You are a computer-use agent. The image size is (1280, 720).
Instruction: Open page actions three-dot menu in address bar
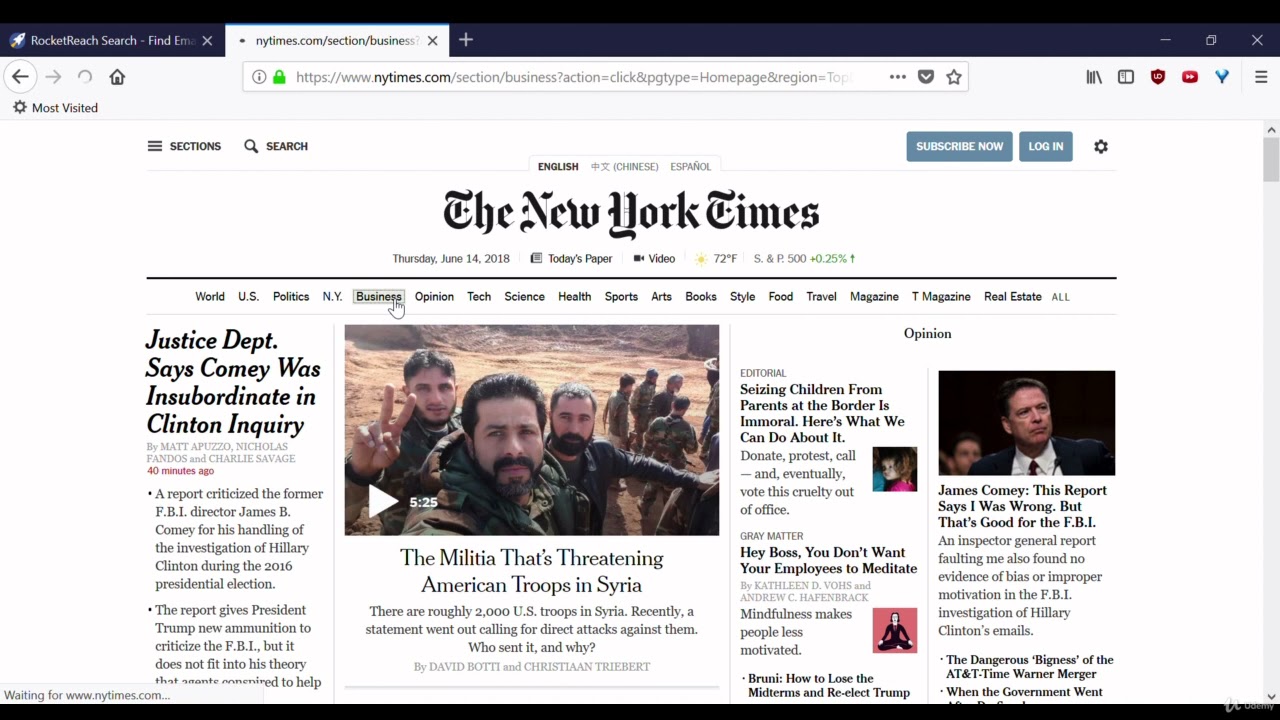[898, 77]
